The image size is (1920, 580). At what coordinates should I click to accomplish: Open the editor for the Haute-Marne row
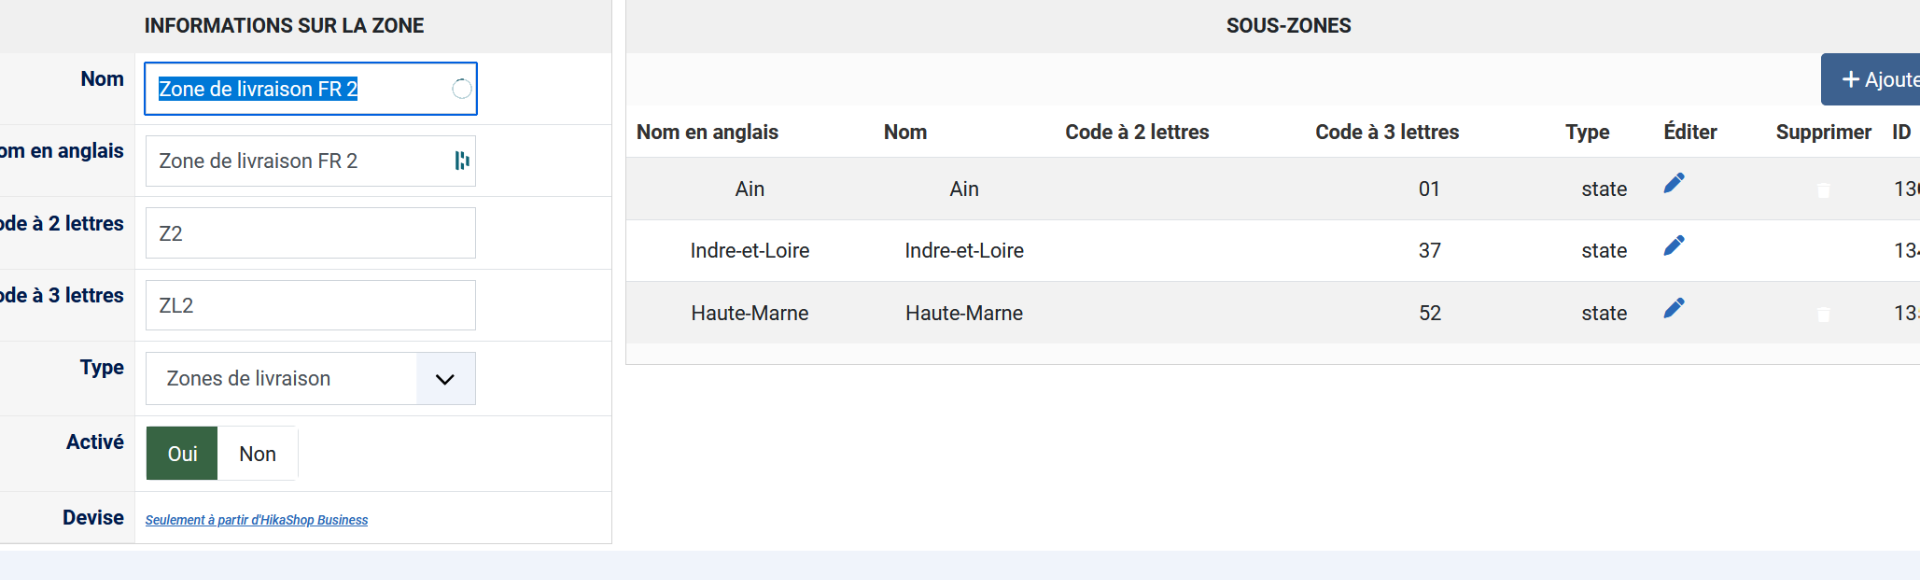1674,308
